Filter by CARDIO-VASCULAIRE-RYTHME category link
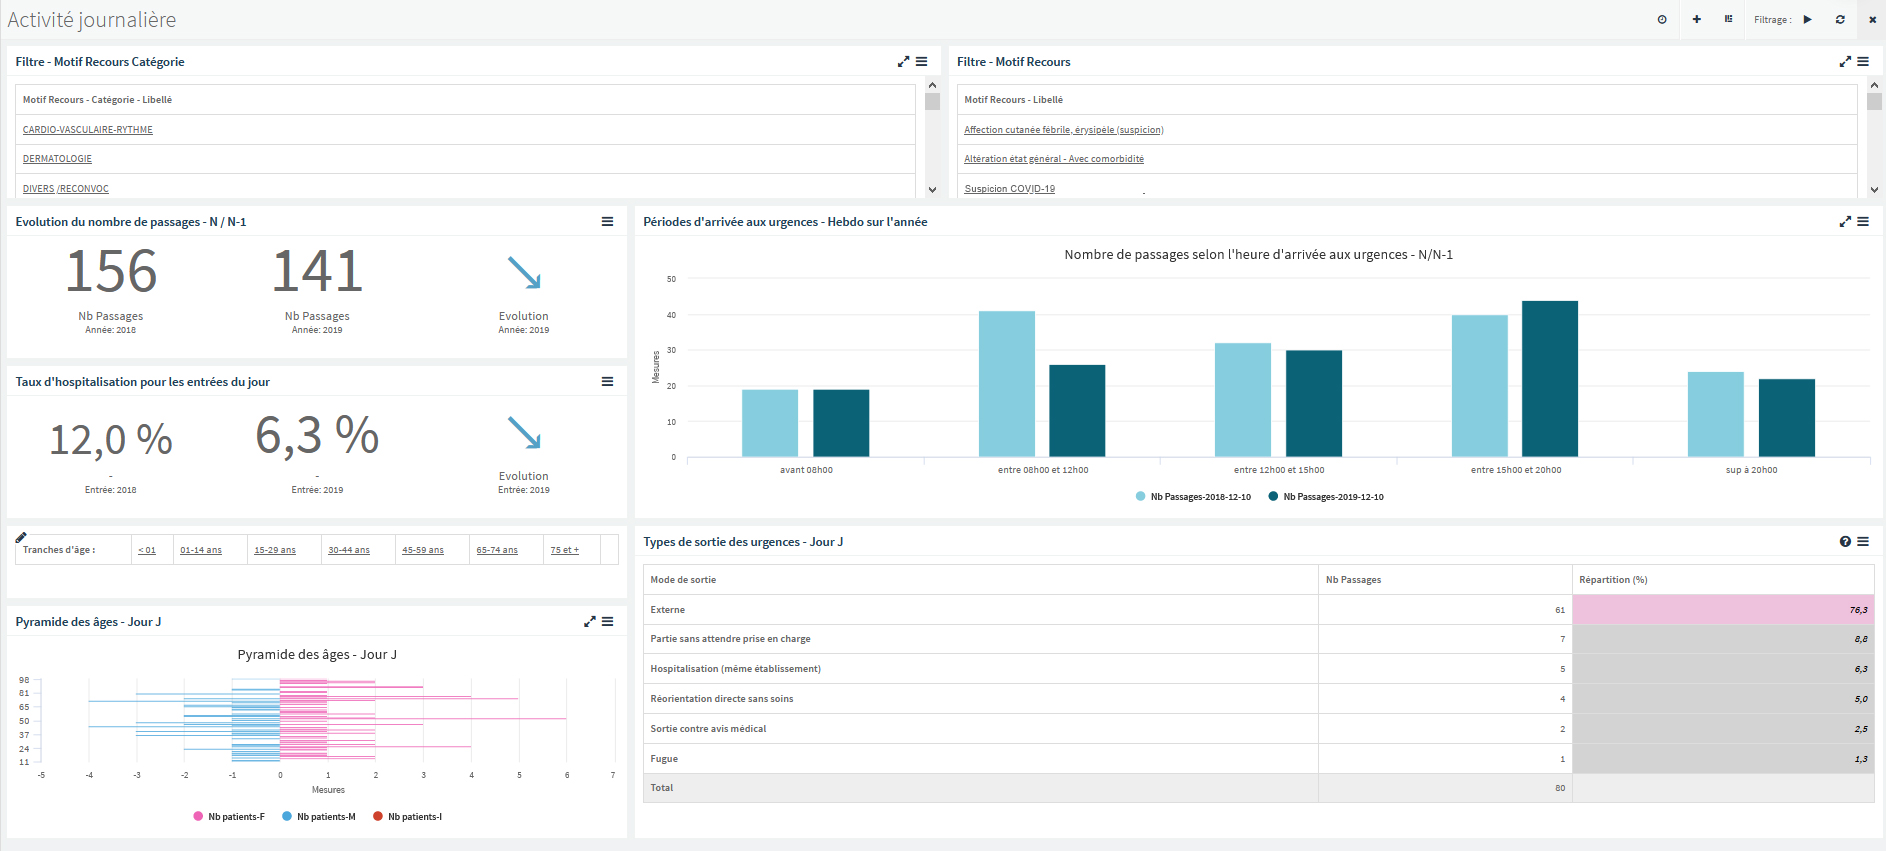1886x851 pixels. [x=88, y=130]
